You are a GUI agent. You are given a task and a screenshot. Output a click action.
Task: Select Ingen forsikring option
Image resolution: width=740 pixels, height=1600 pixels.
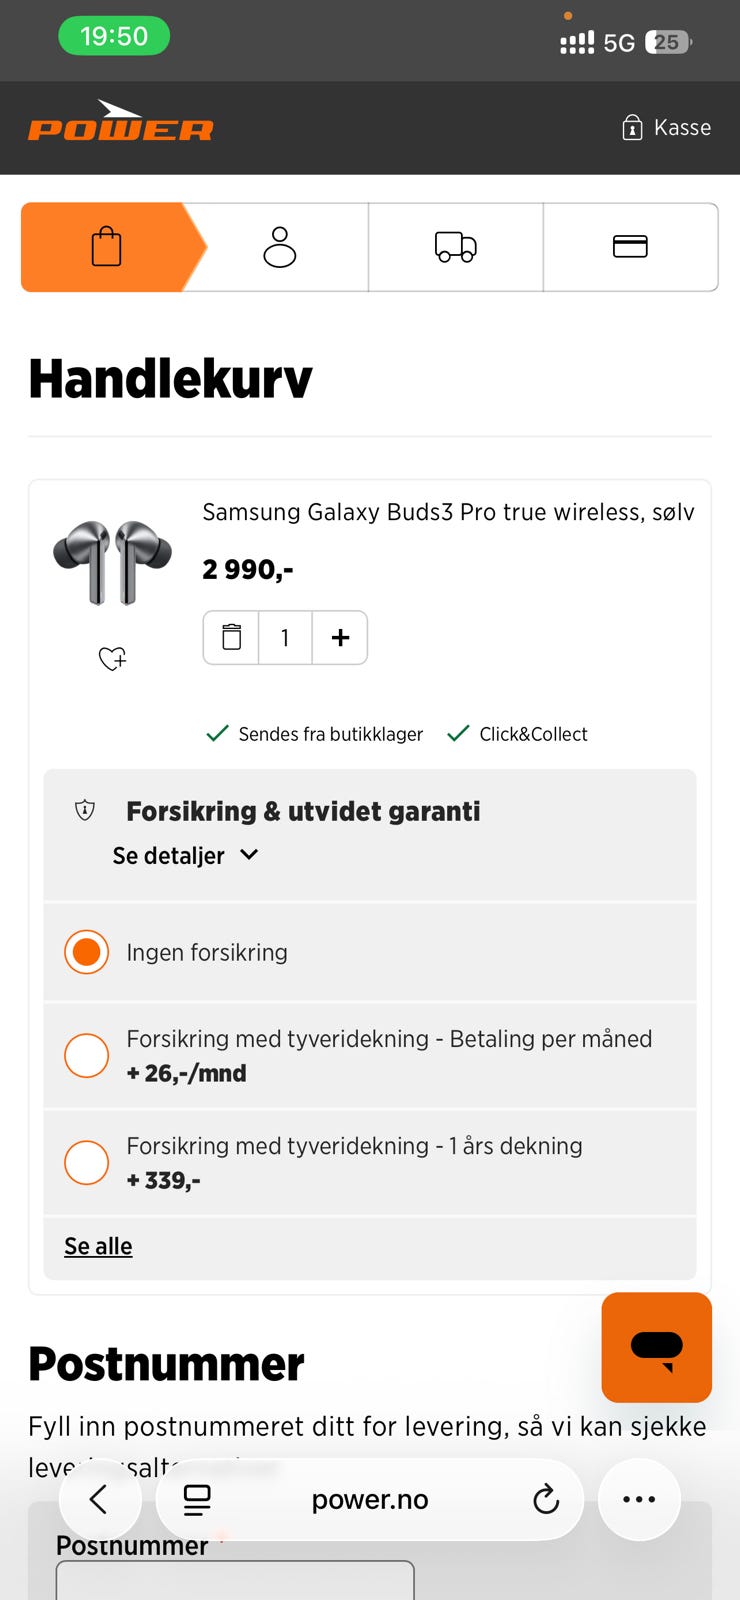(x=87, y=952)
